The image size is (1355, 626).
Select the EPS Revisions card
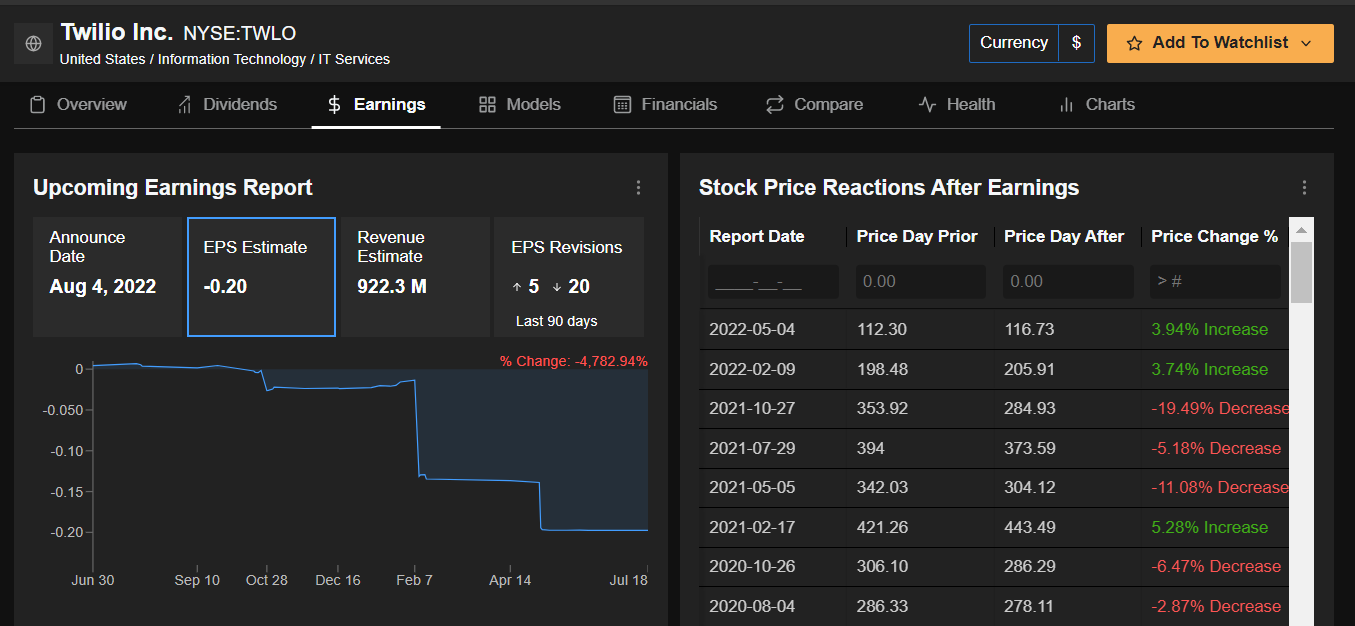coord(569,277)
